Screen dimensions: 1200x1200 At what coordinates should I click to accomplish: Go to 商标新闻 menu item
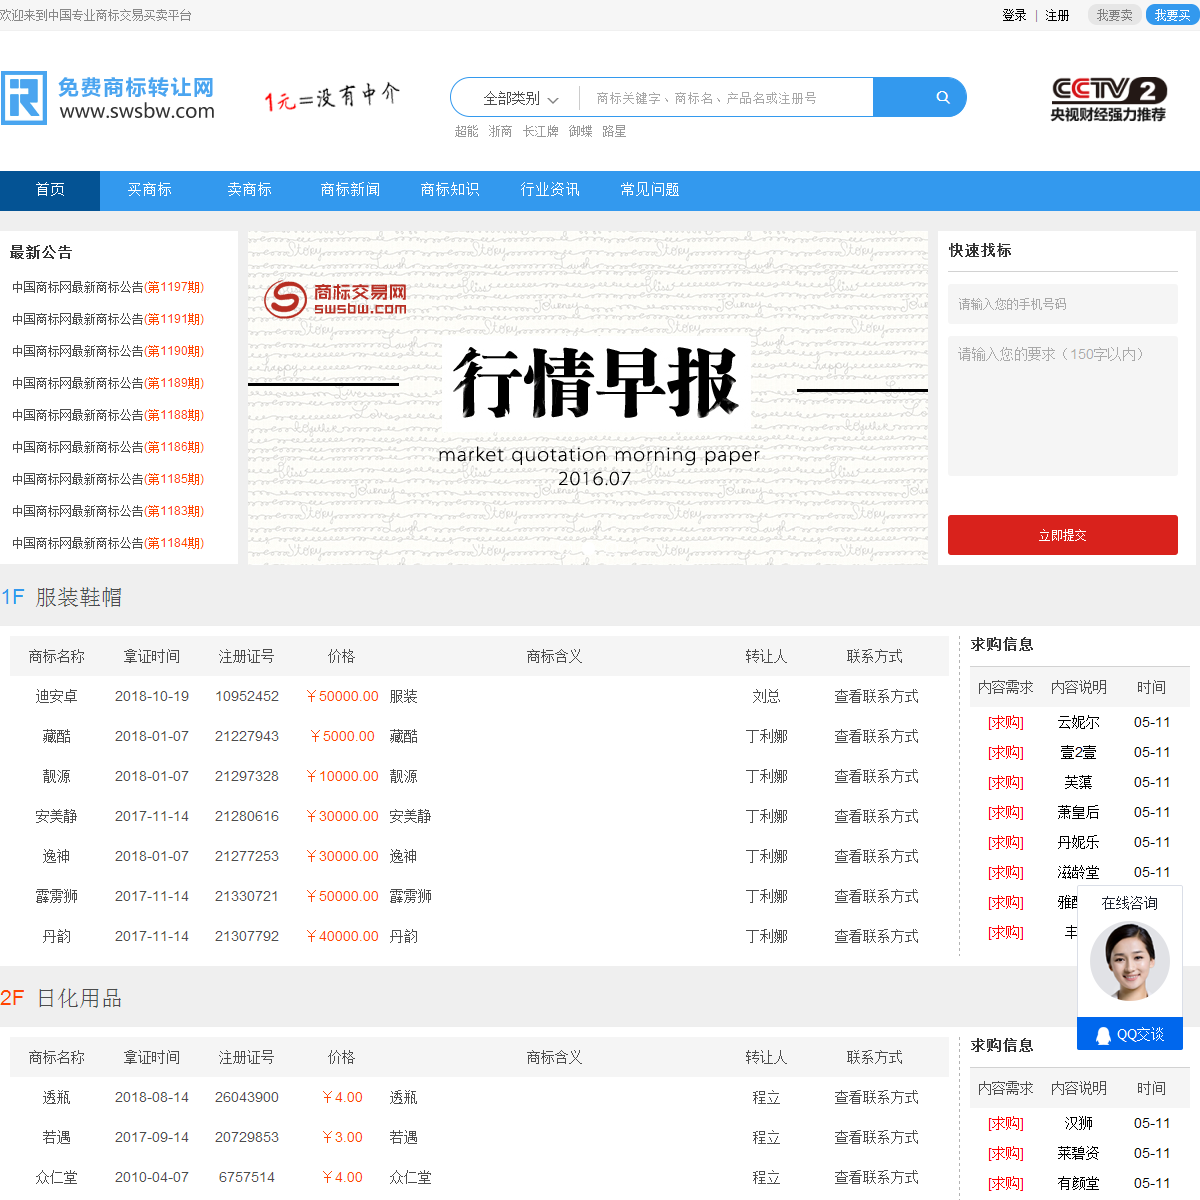pos(350,190)
